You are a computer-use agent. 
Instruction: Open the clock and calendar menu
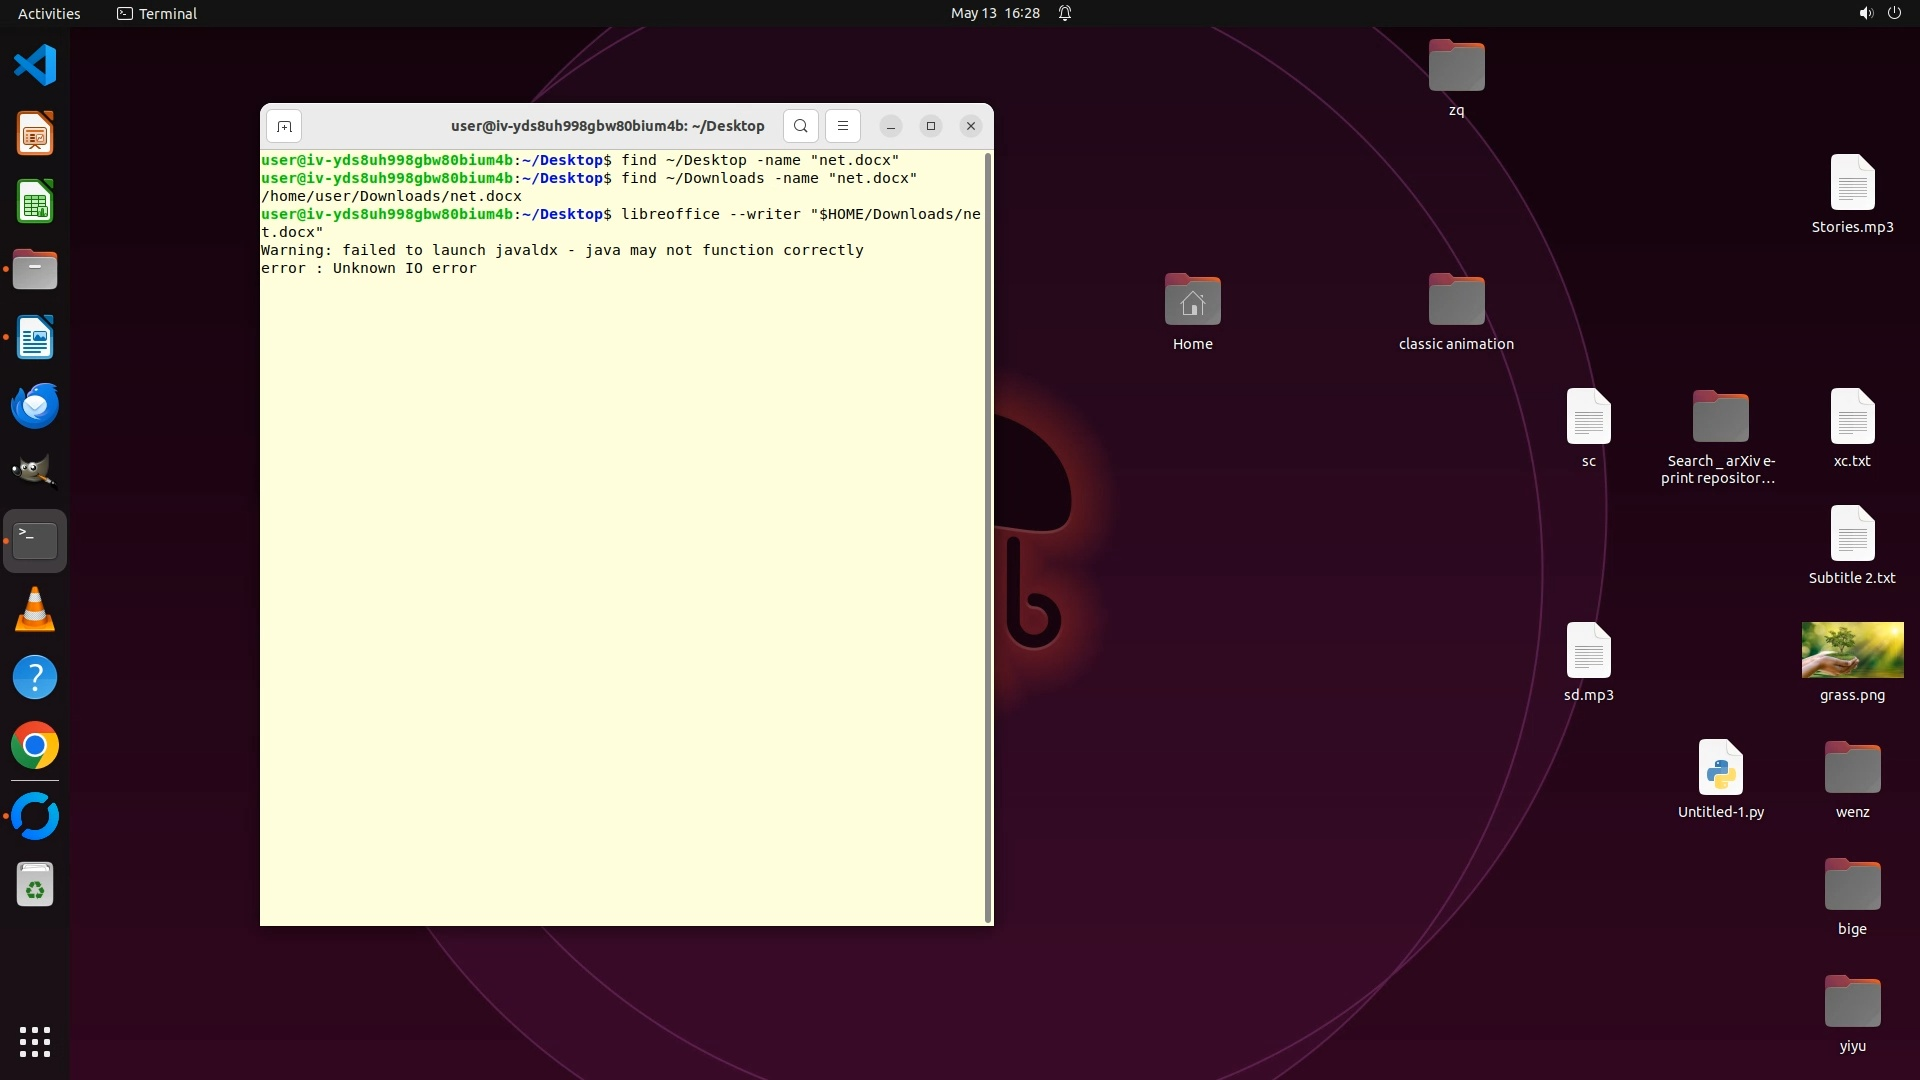[x=995, y=13]
